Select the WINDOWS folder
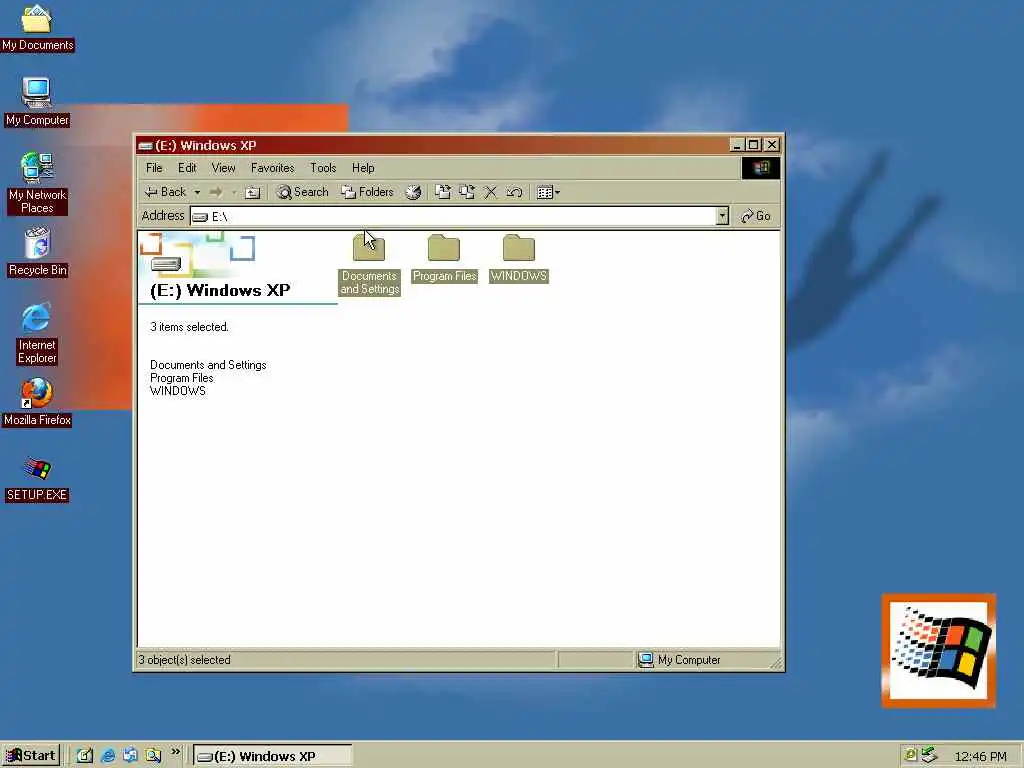Image resolution: width=1024 pixels, height=768 pixels. [x=519, y=259]
